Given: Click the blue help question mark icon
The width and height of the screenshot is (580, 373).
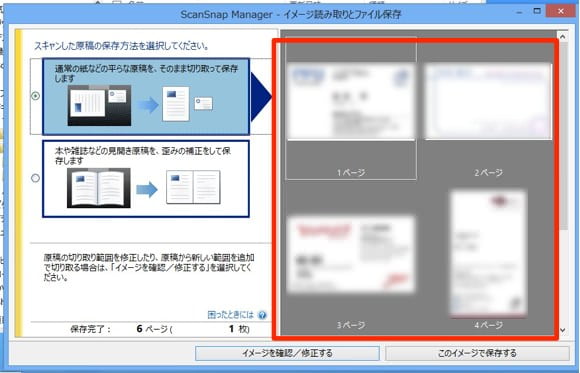Looking at the screenshot, I should (x=262, y=315).
